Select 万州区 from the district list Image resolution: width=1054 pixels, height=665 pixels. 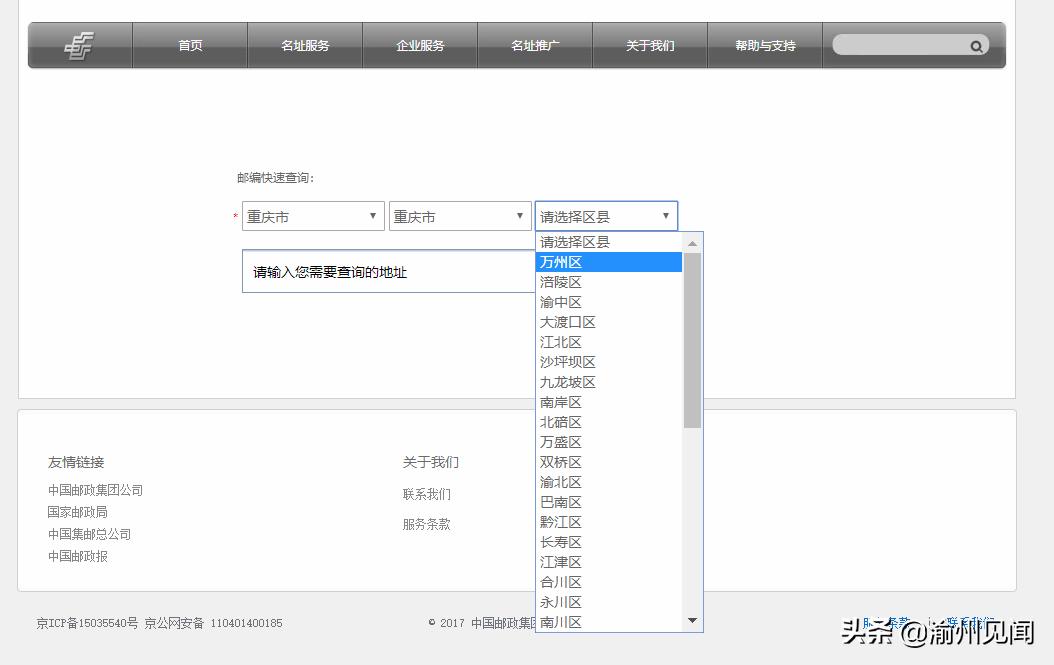[560, 261]
